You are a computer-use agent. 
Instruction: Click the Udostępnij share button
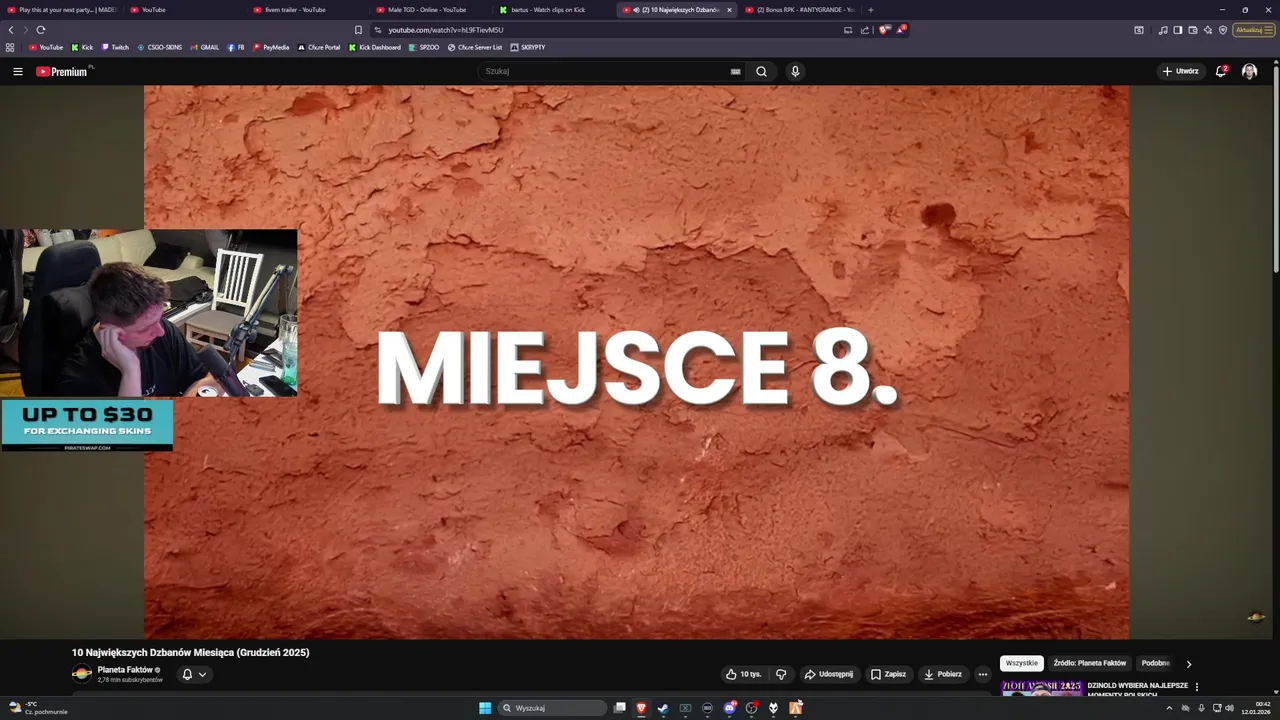(x=829, y=674)
